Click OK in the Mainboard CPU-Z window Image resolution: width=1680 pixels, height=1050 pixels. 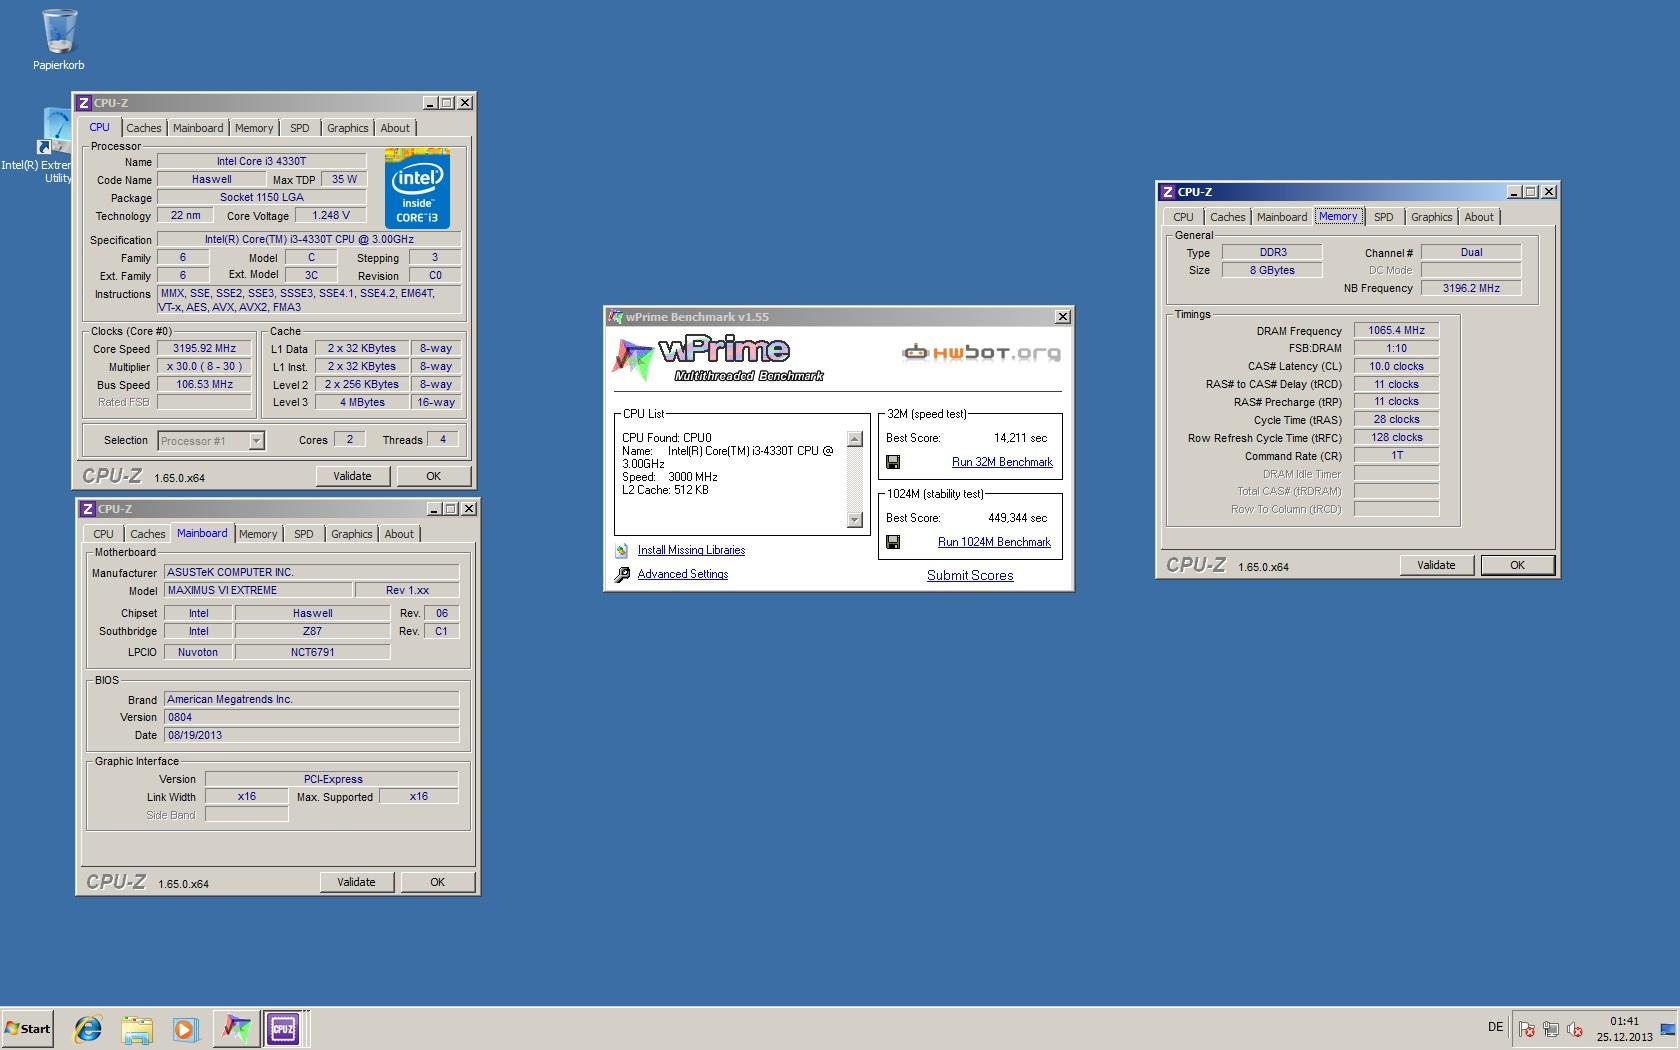tap(438, 882)
